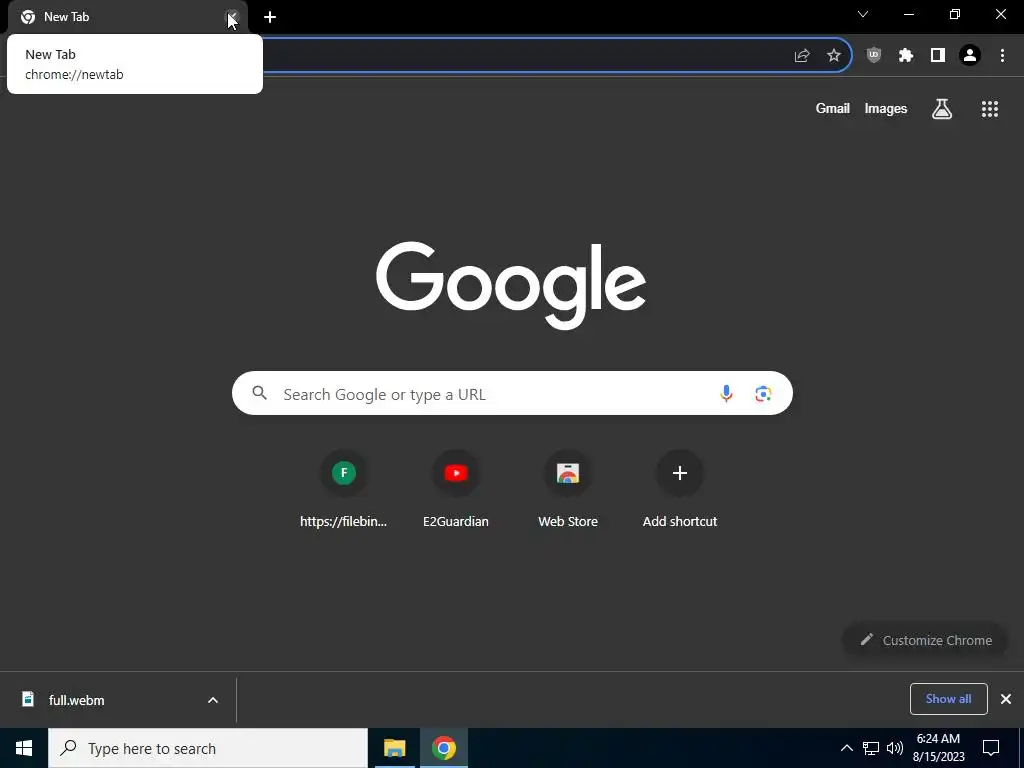
Task: Open Chrome three-dot menu
Action: [x=1002, y=56]
